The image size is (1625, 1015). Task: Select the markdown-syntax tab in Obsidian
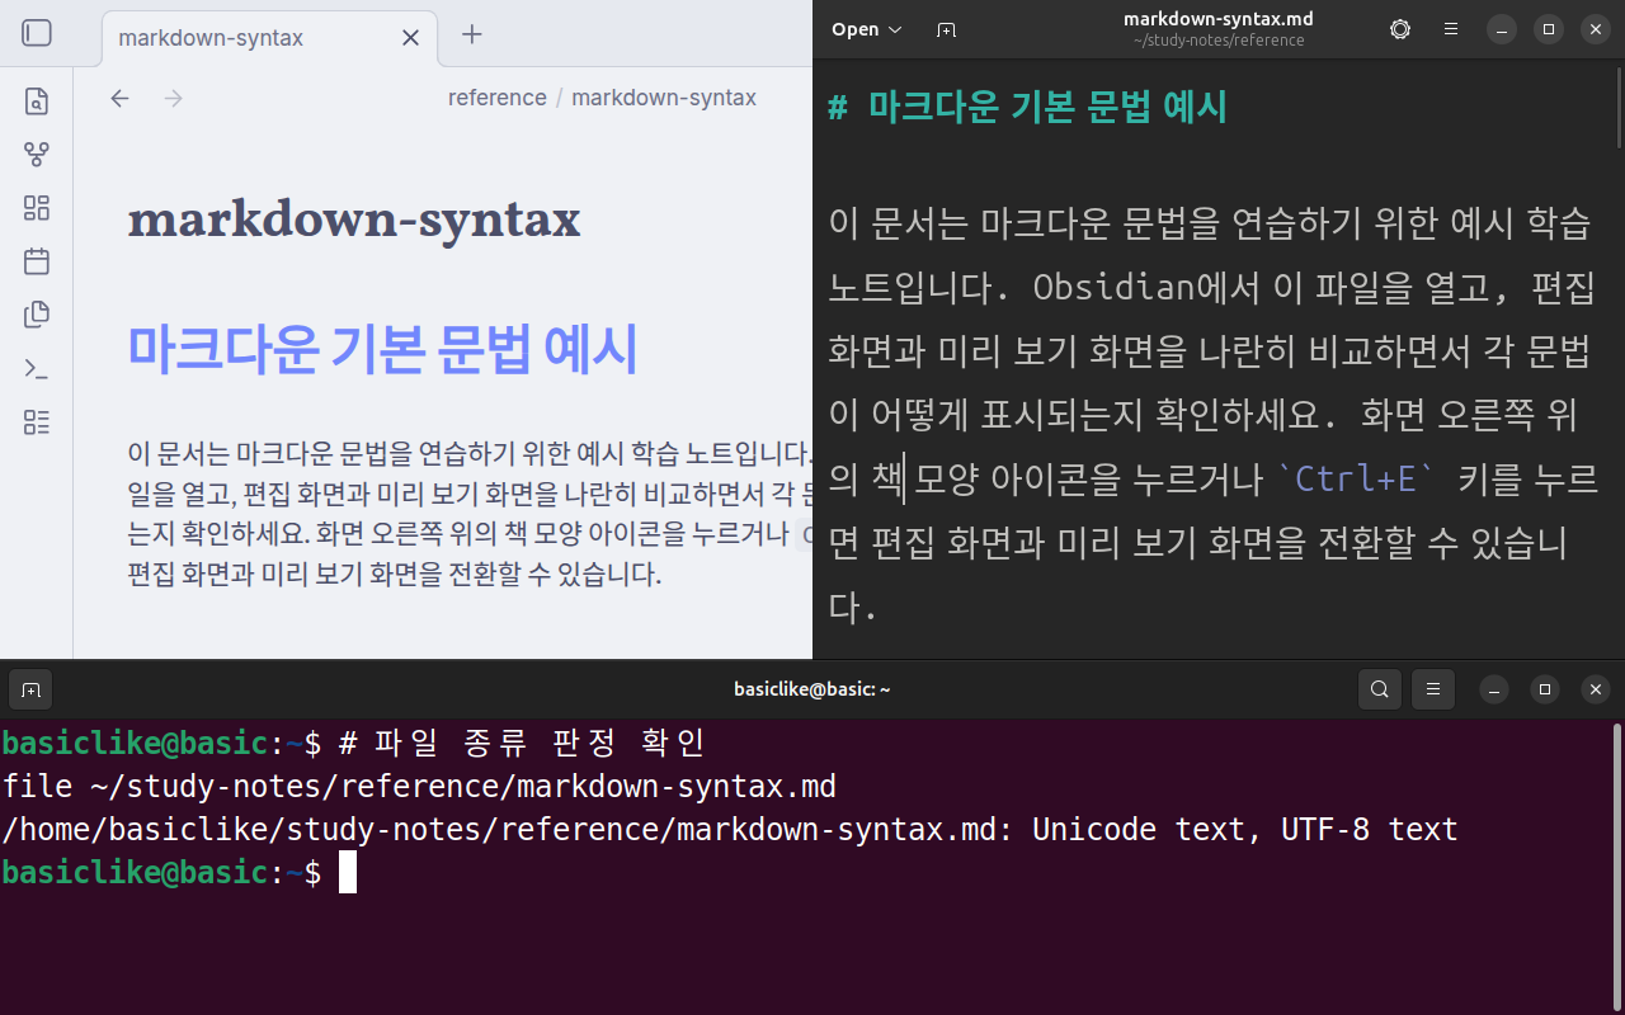pos(269,38)
